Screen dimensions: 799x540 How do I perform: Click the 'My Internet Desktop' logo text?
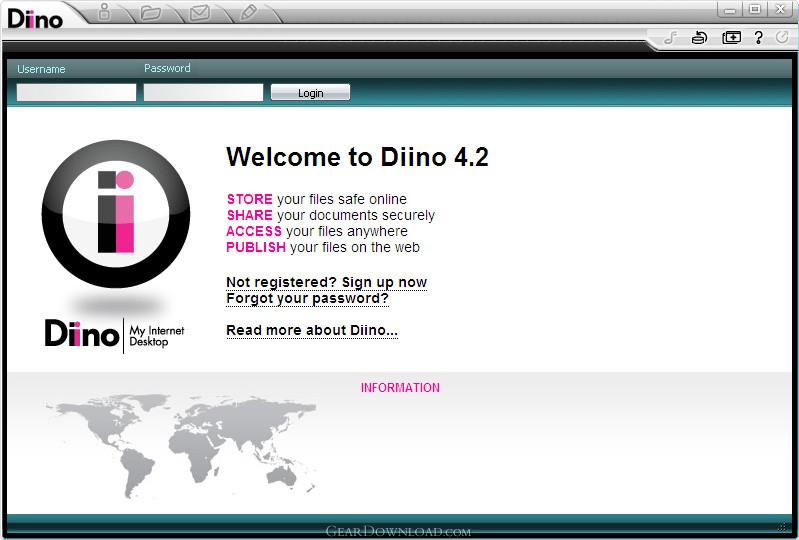[156, 336]
